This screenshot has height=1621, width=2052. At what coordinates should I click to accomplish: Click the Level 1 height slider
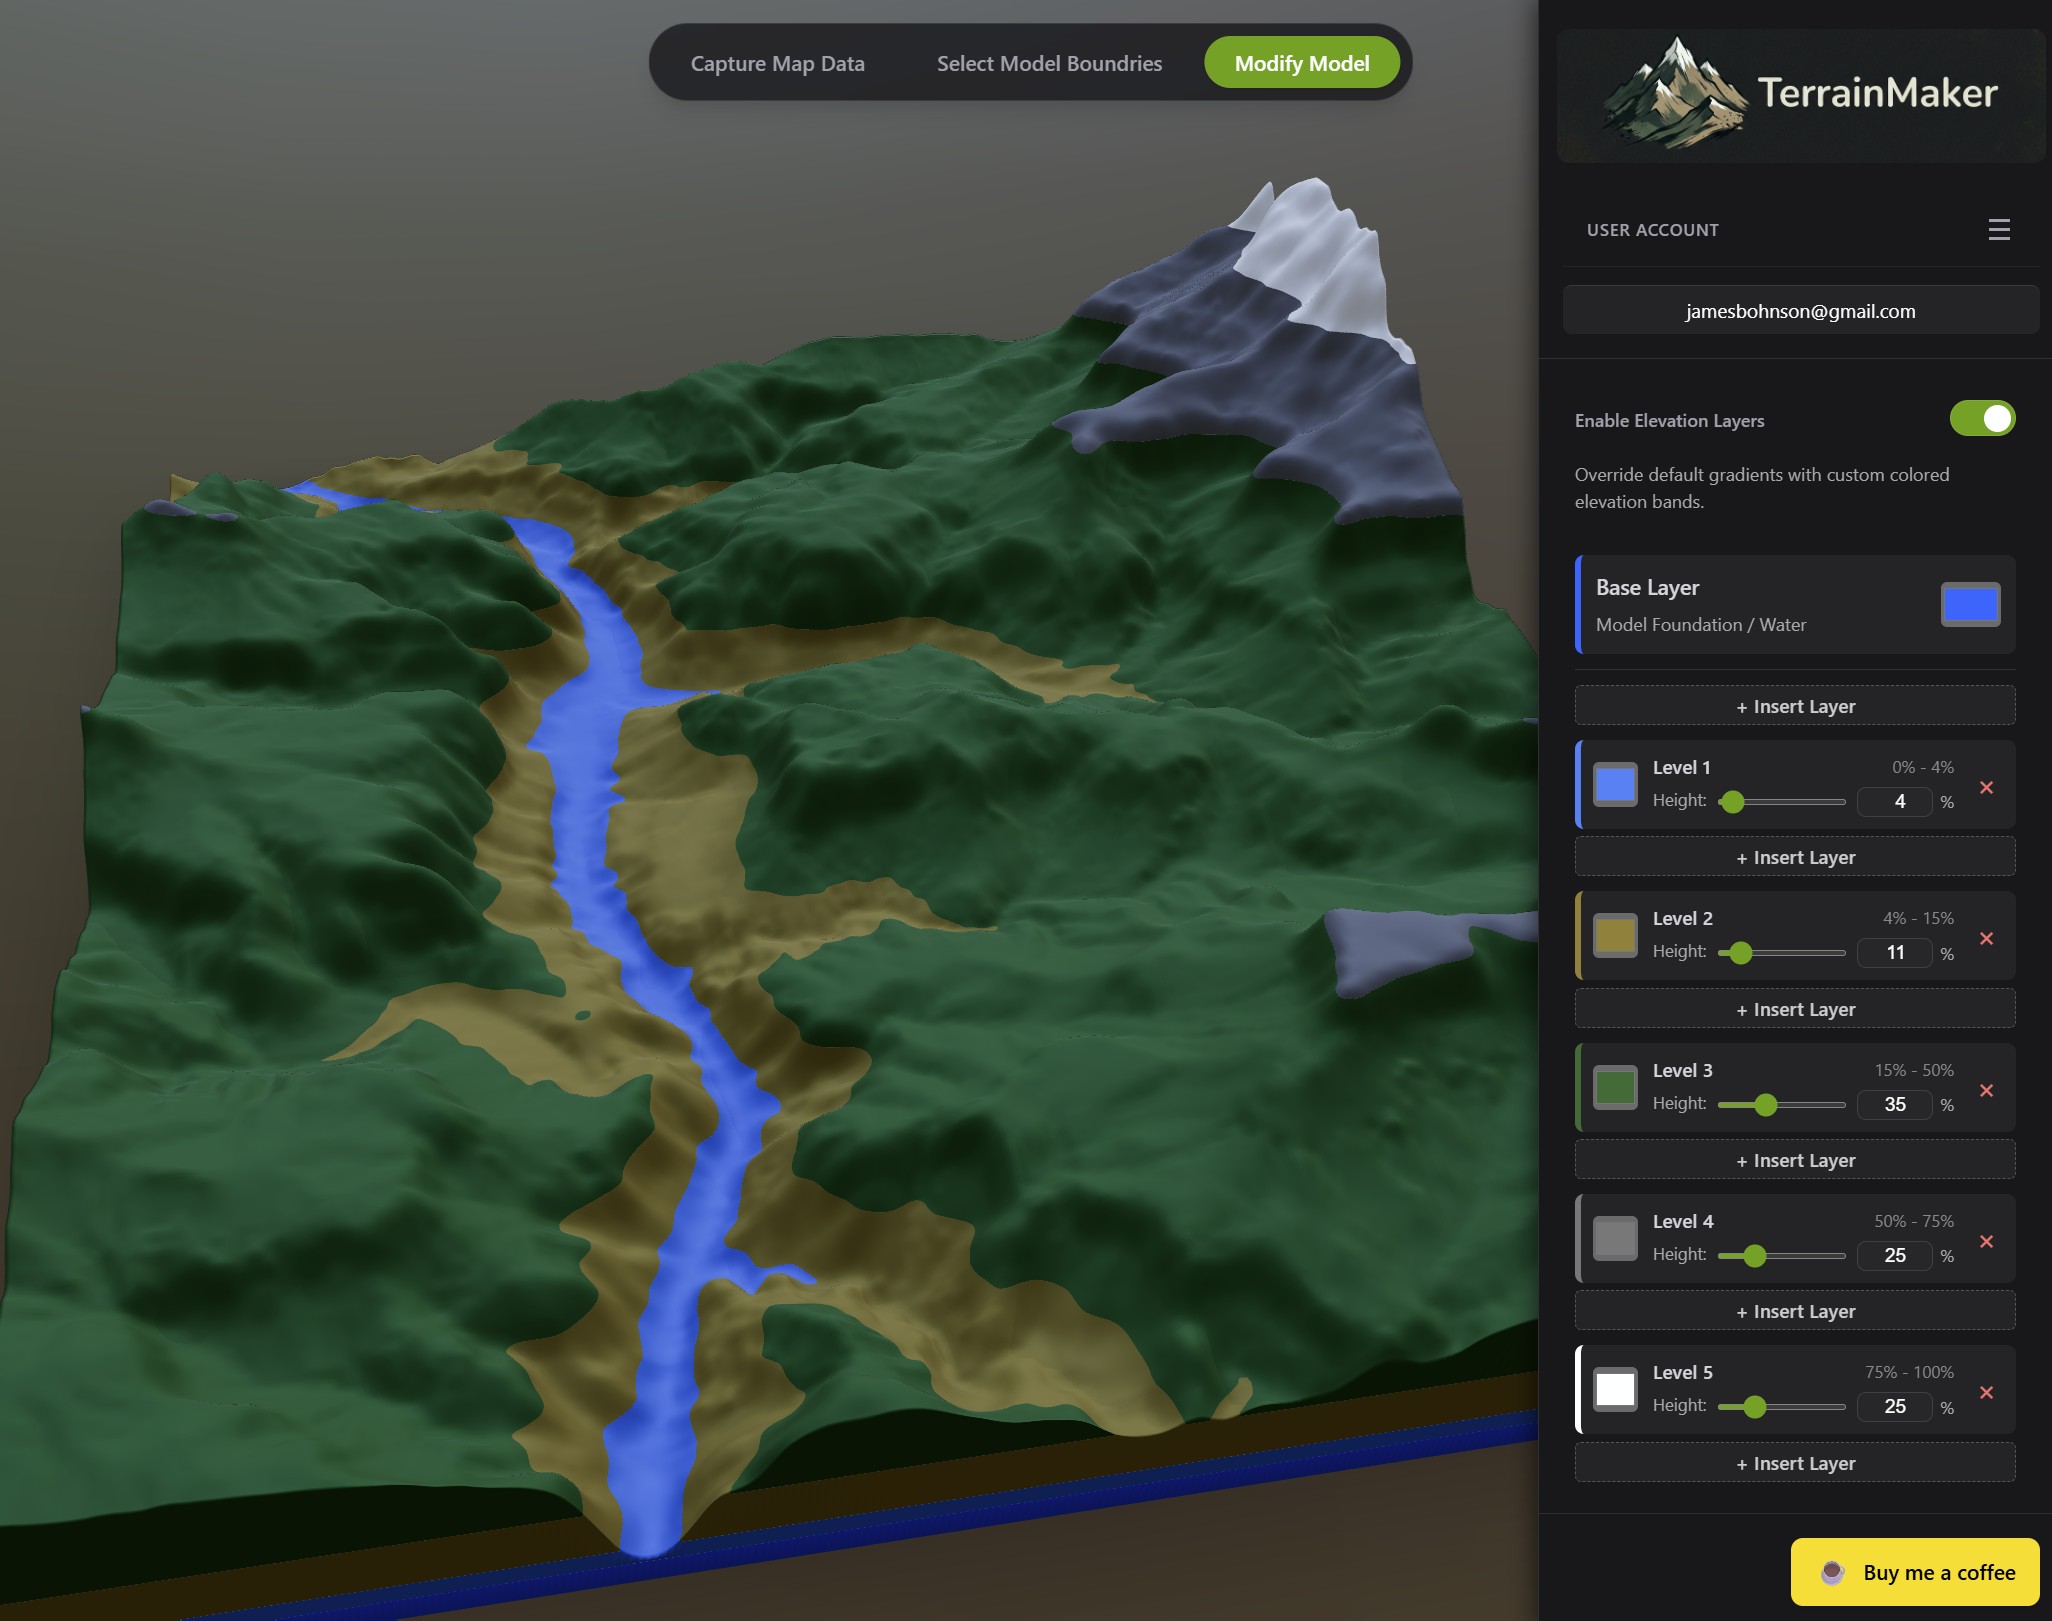tap(1781, 802)
